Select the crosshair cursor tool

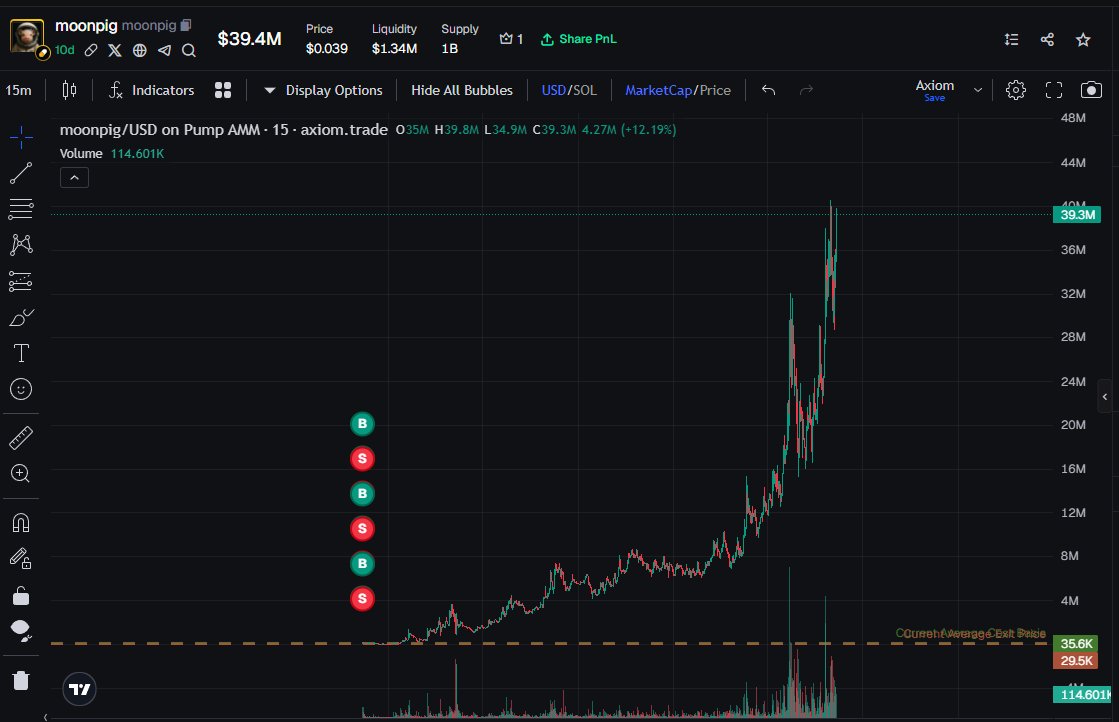click(x=21, y=136)
